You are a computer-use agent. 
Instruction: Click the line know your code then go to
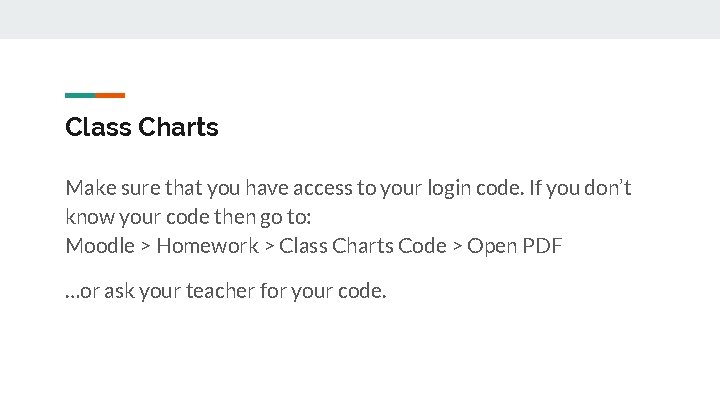[x=188, y=218]
